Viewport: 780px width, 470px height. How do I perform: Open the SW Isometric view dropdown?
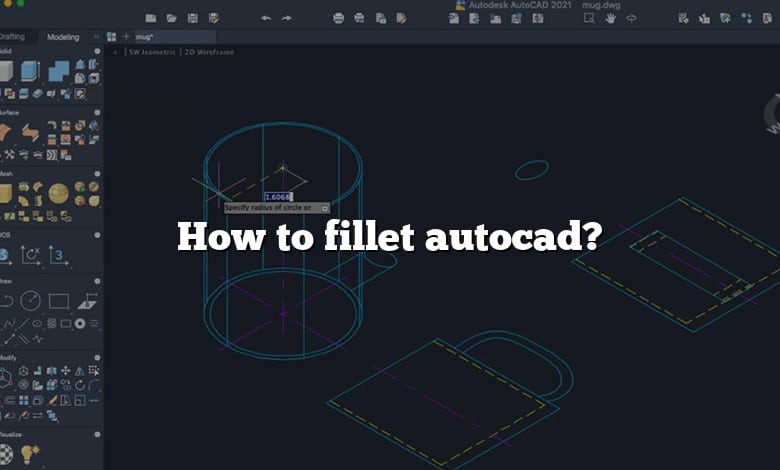click(152, 52)
